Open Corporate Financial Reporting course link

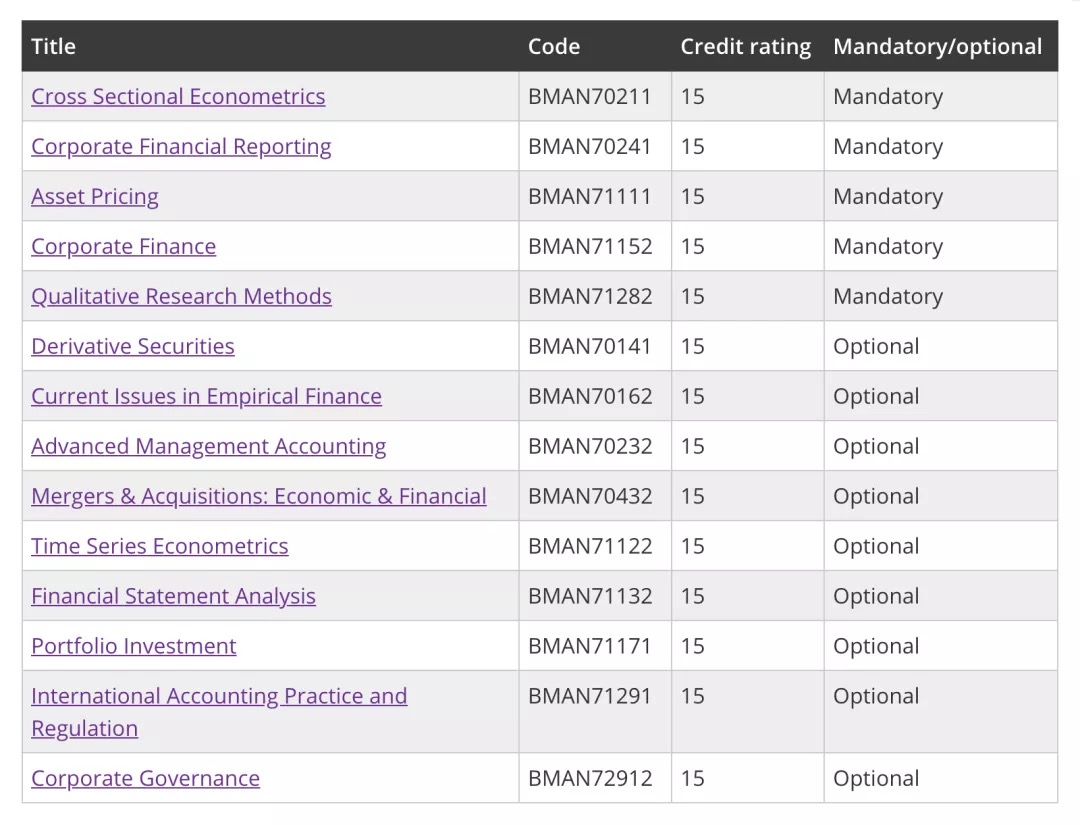pyautogui.click(x=181, y=147)
